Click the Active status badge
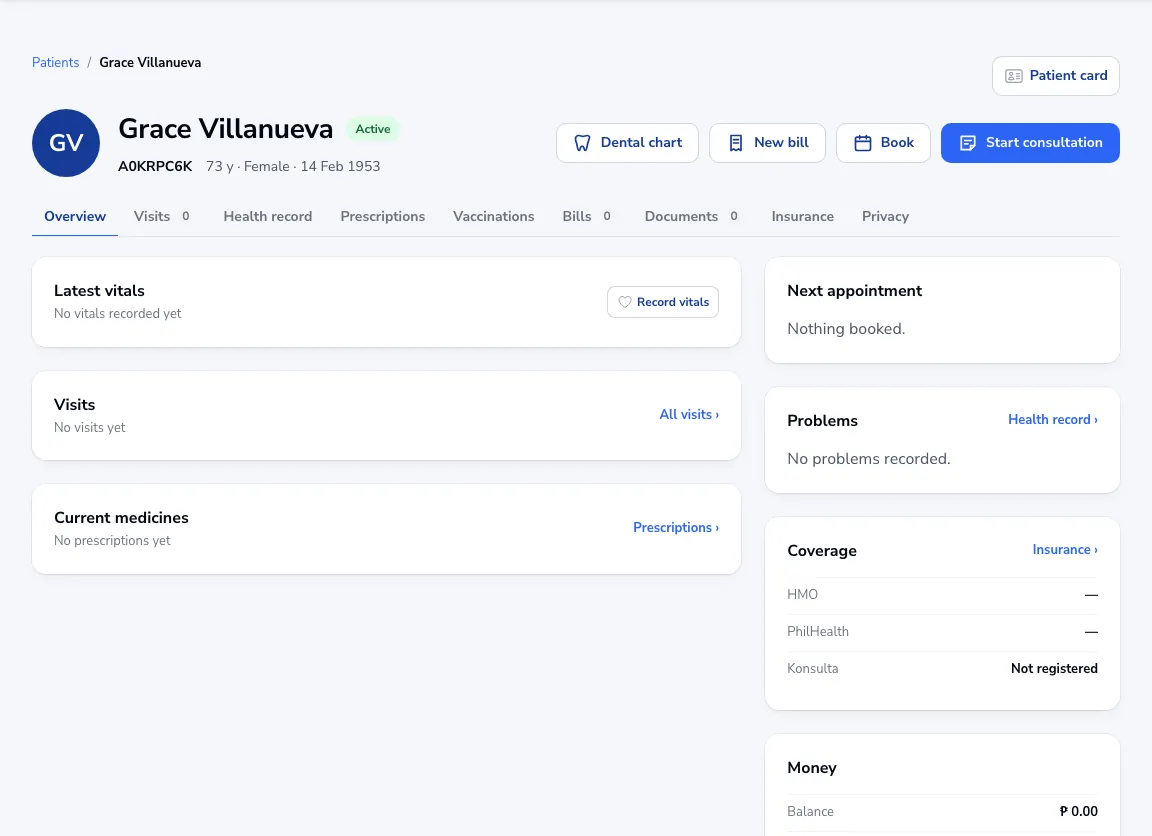The width and height of the screenshot is (1152, 836). [373, 129]
